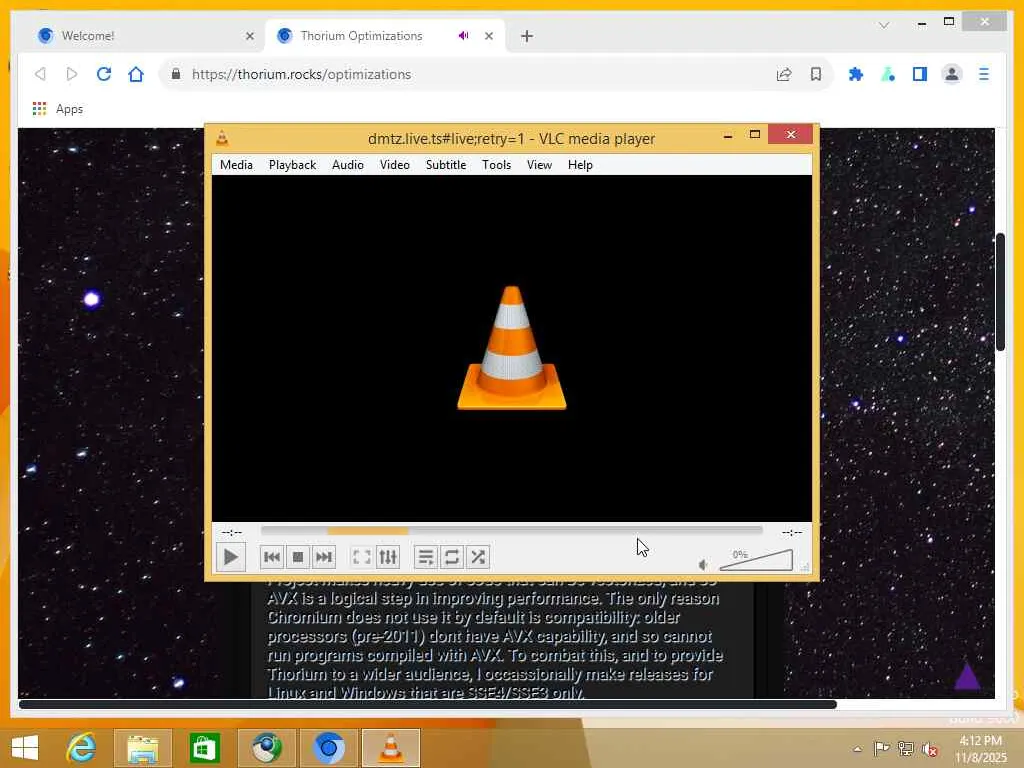
Task: Open the network status tray icon
Action: [906, 749]
